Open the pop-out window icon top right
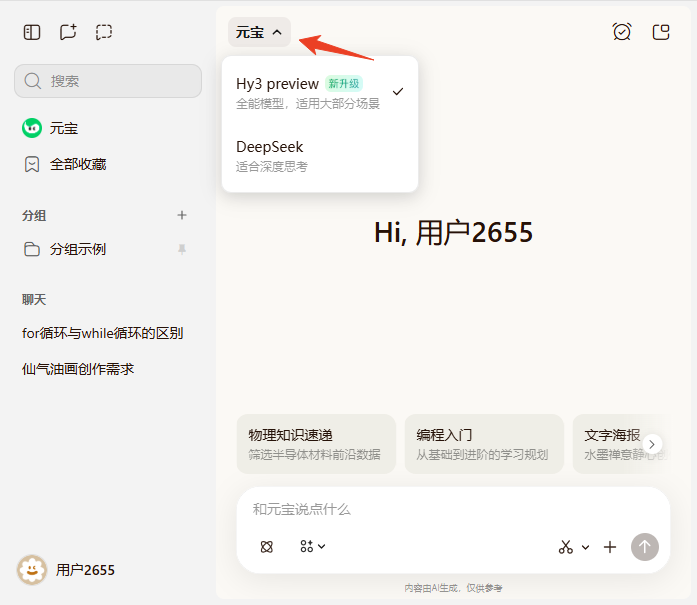This screenshot has height=605, width=697. pos(661,32)
